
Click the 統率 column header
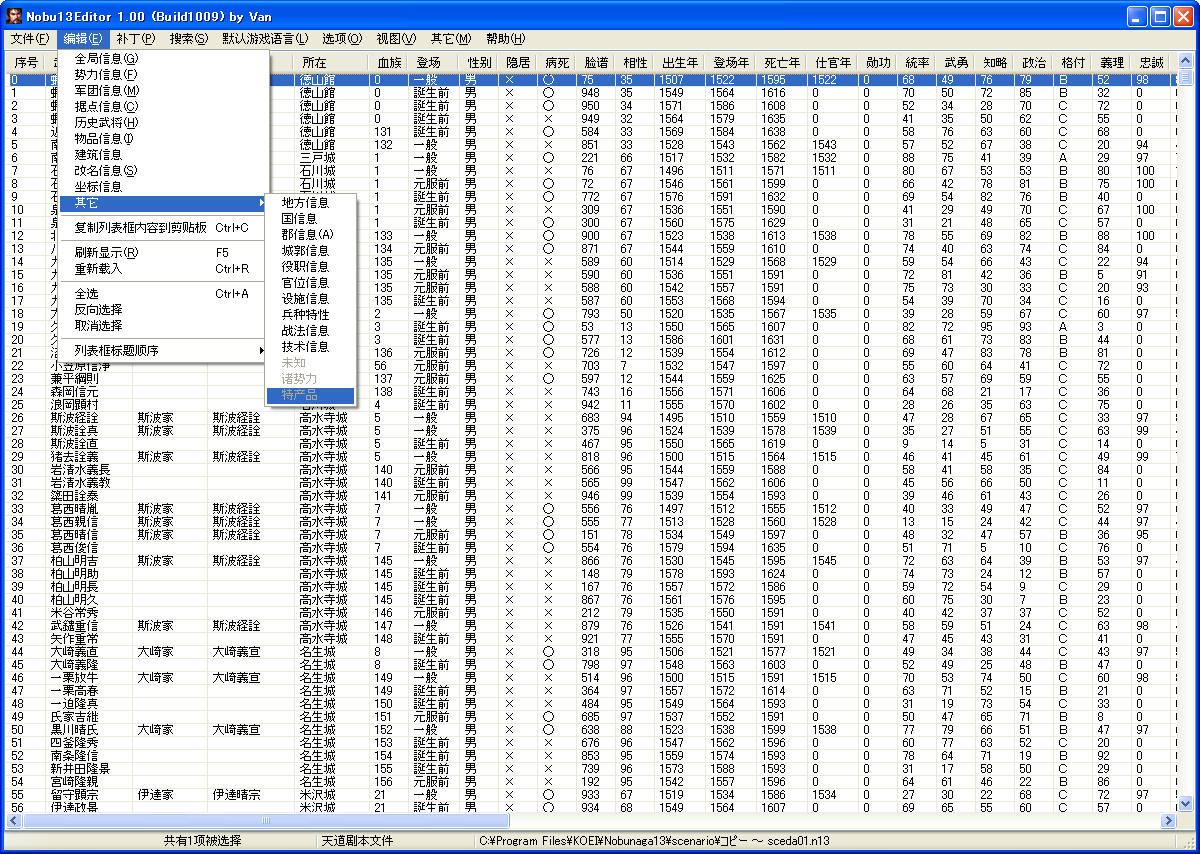[917, 63]
